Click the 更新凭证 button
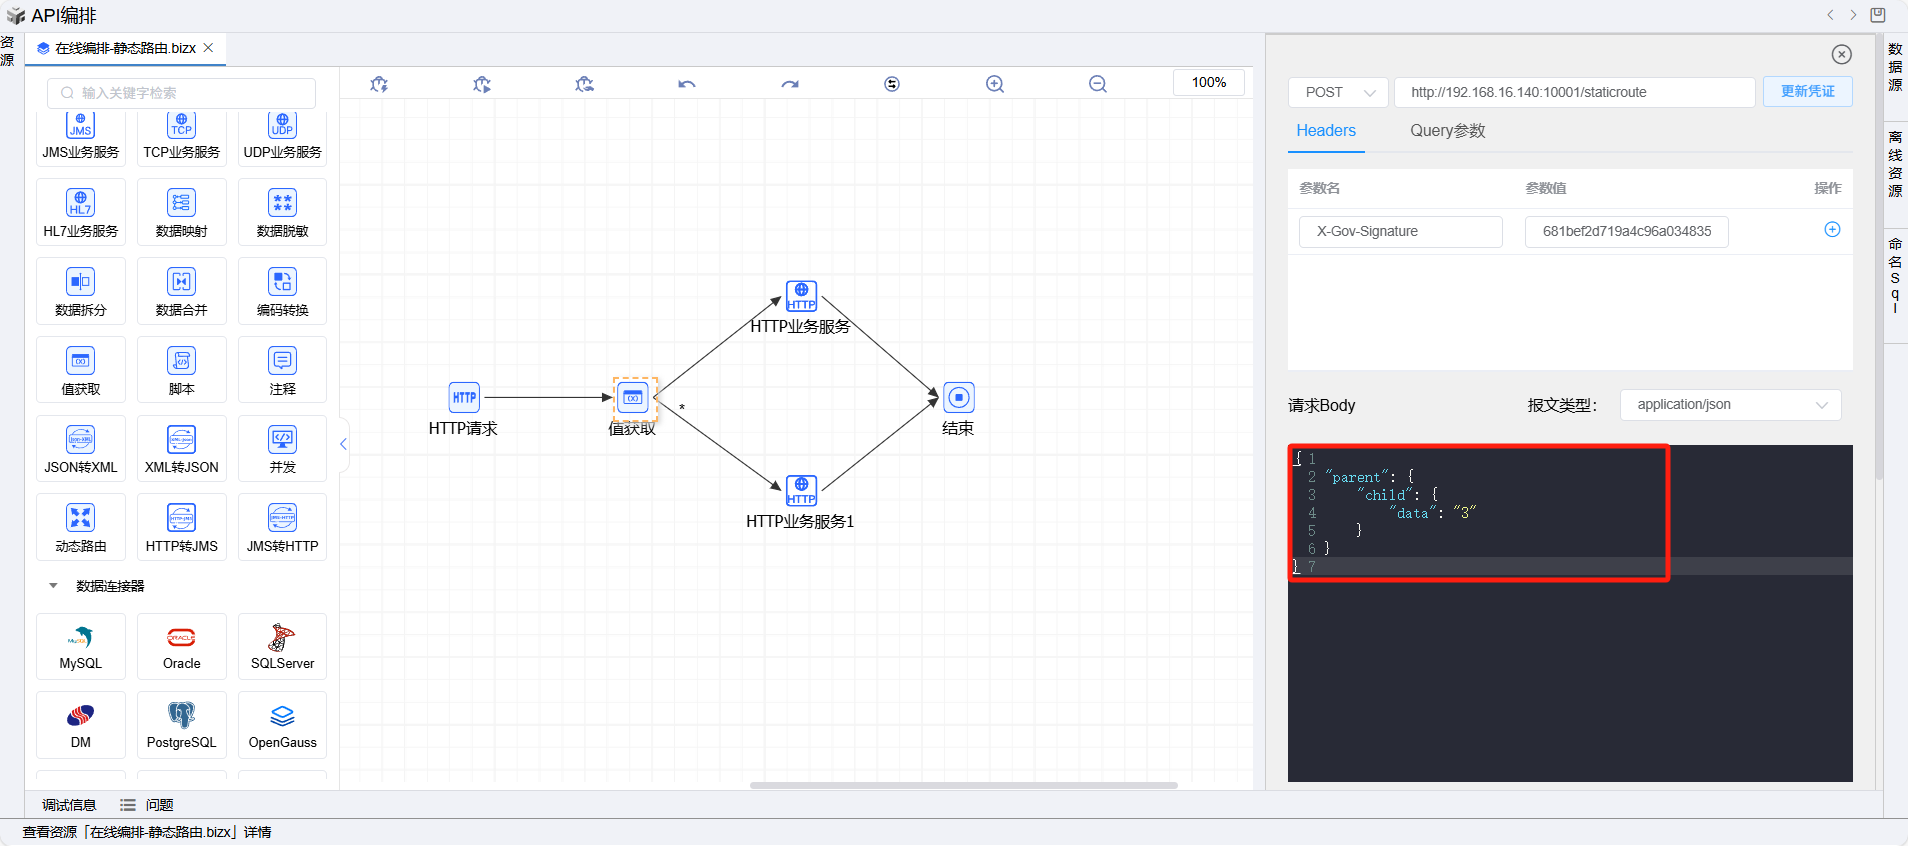The width and height of the screenshot is (1908, 846). point(1807,92)
